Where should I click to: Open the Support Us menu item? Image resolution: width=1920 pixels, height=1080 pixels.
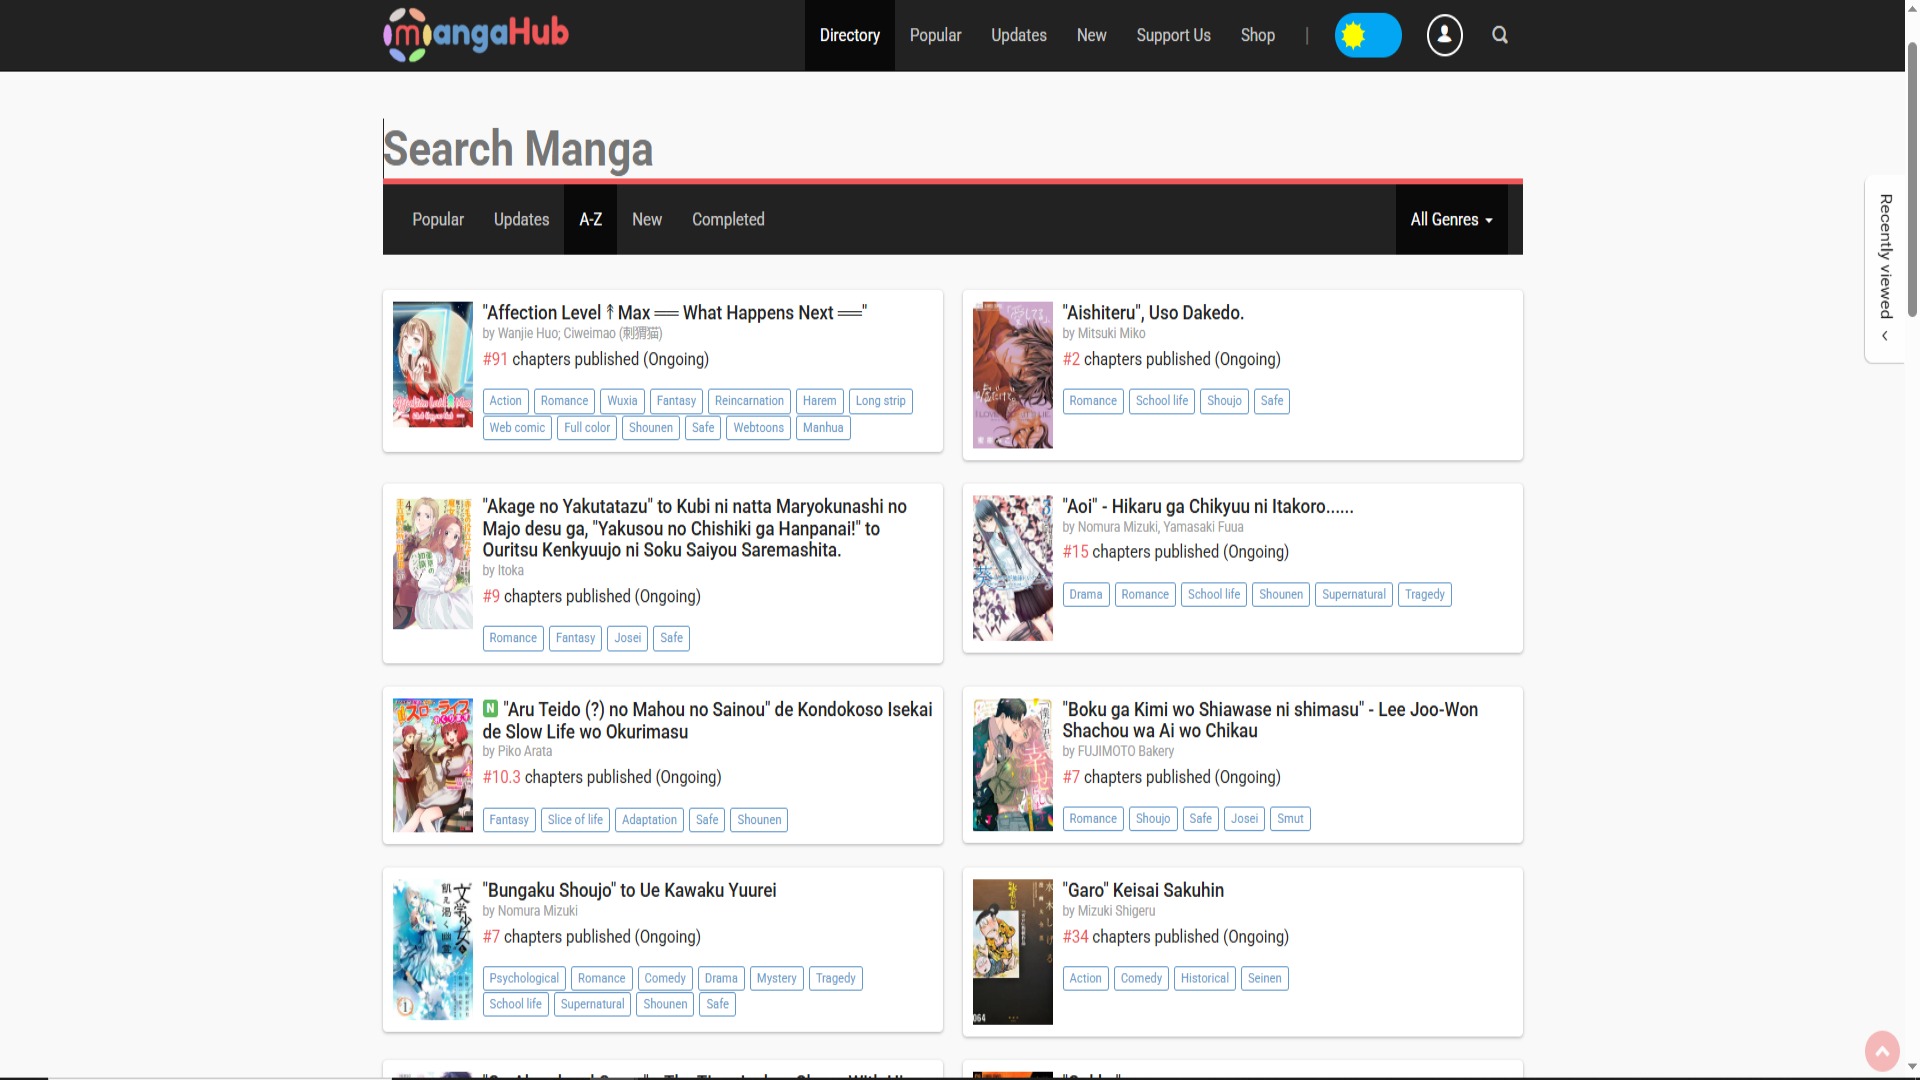[x=1173, y=35]
